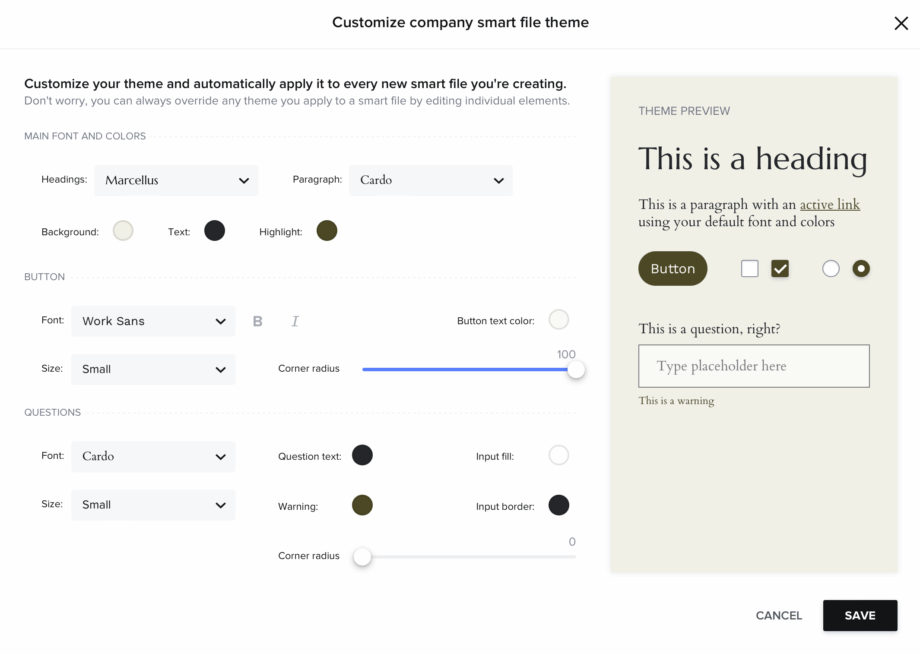Open the Input fill color swatch

pyautogui.click(x=559, y=456)
